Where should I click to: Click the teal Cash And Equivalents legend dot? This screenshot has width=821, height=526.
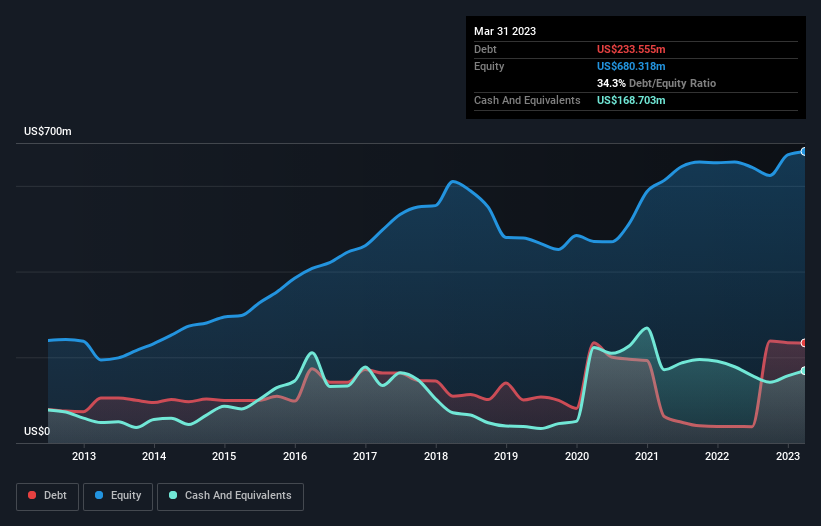(x=173, y=495)
